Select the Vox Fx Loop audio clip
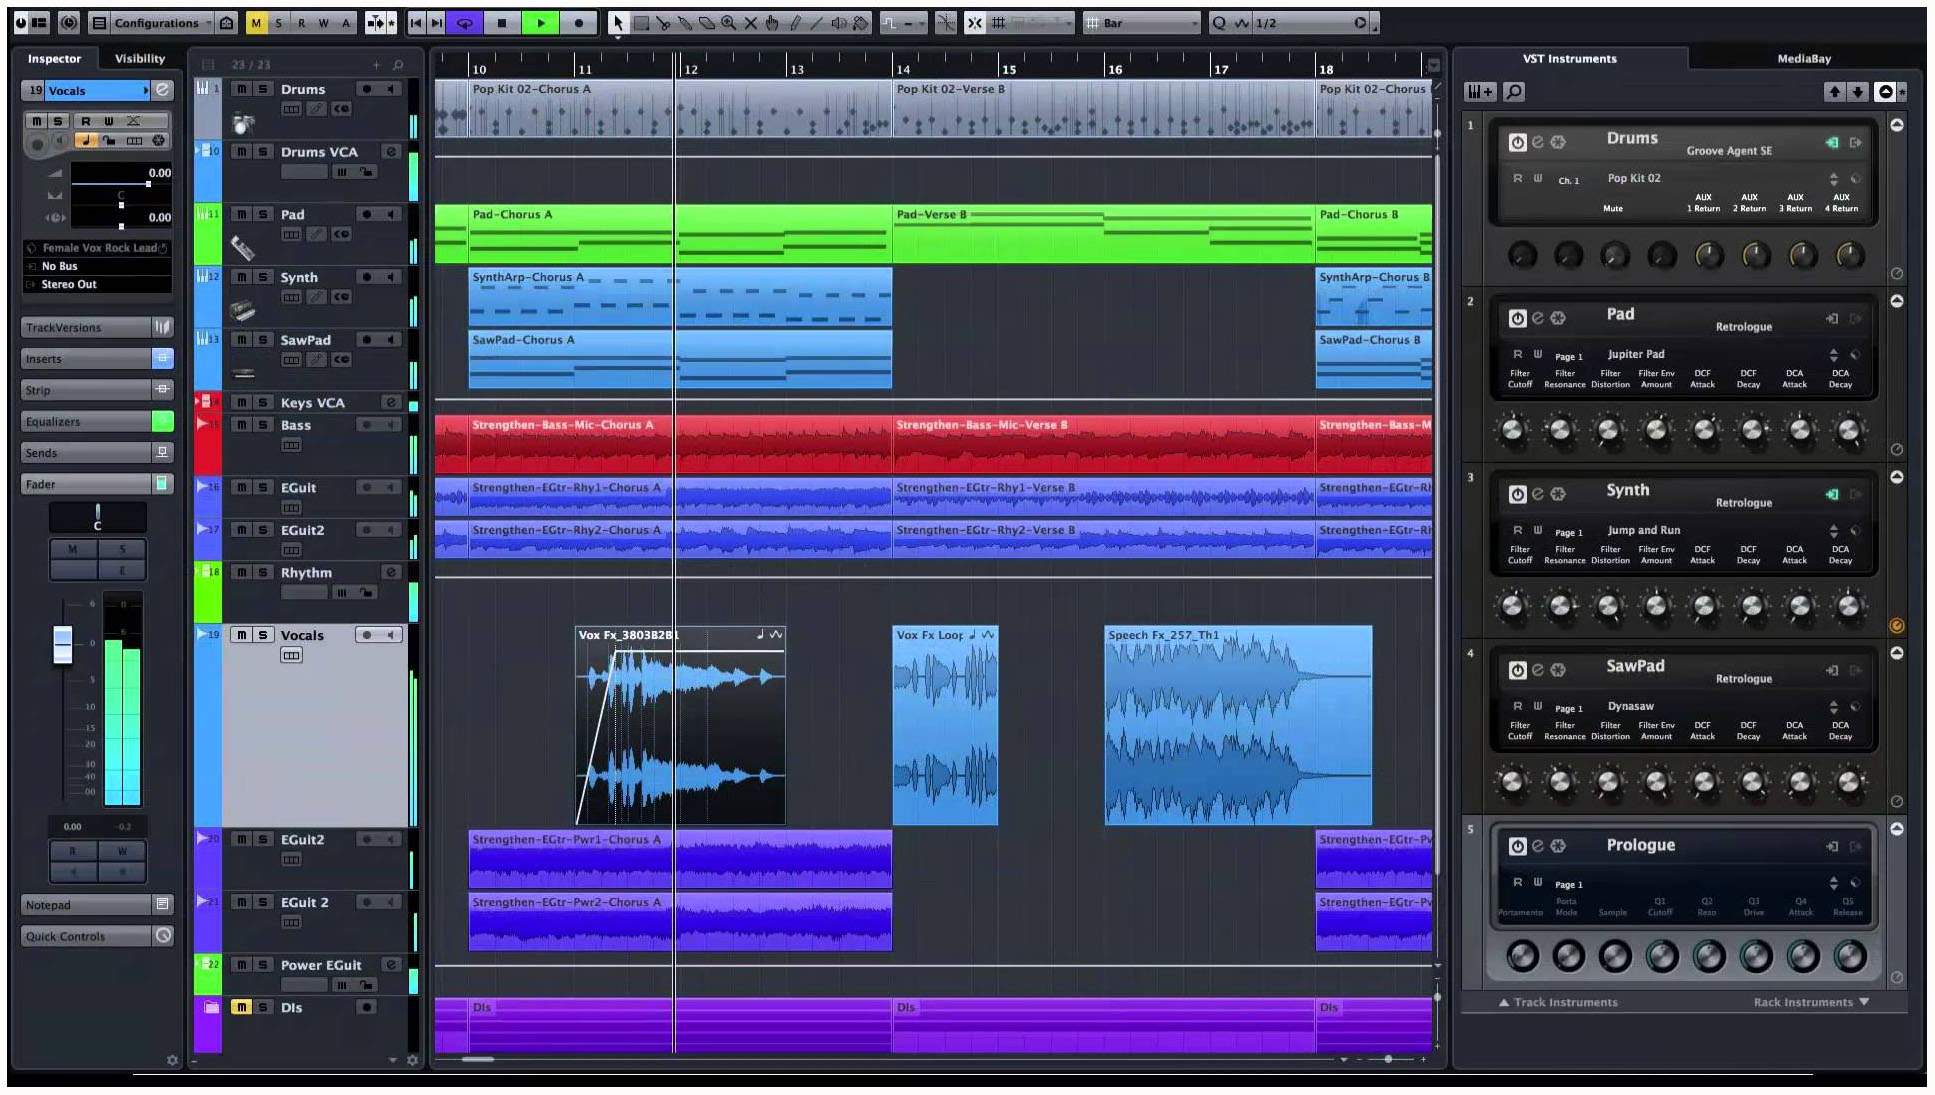The width and height of the screenshot is (1935, 1095). click(x=945, y=725)
